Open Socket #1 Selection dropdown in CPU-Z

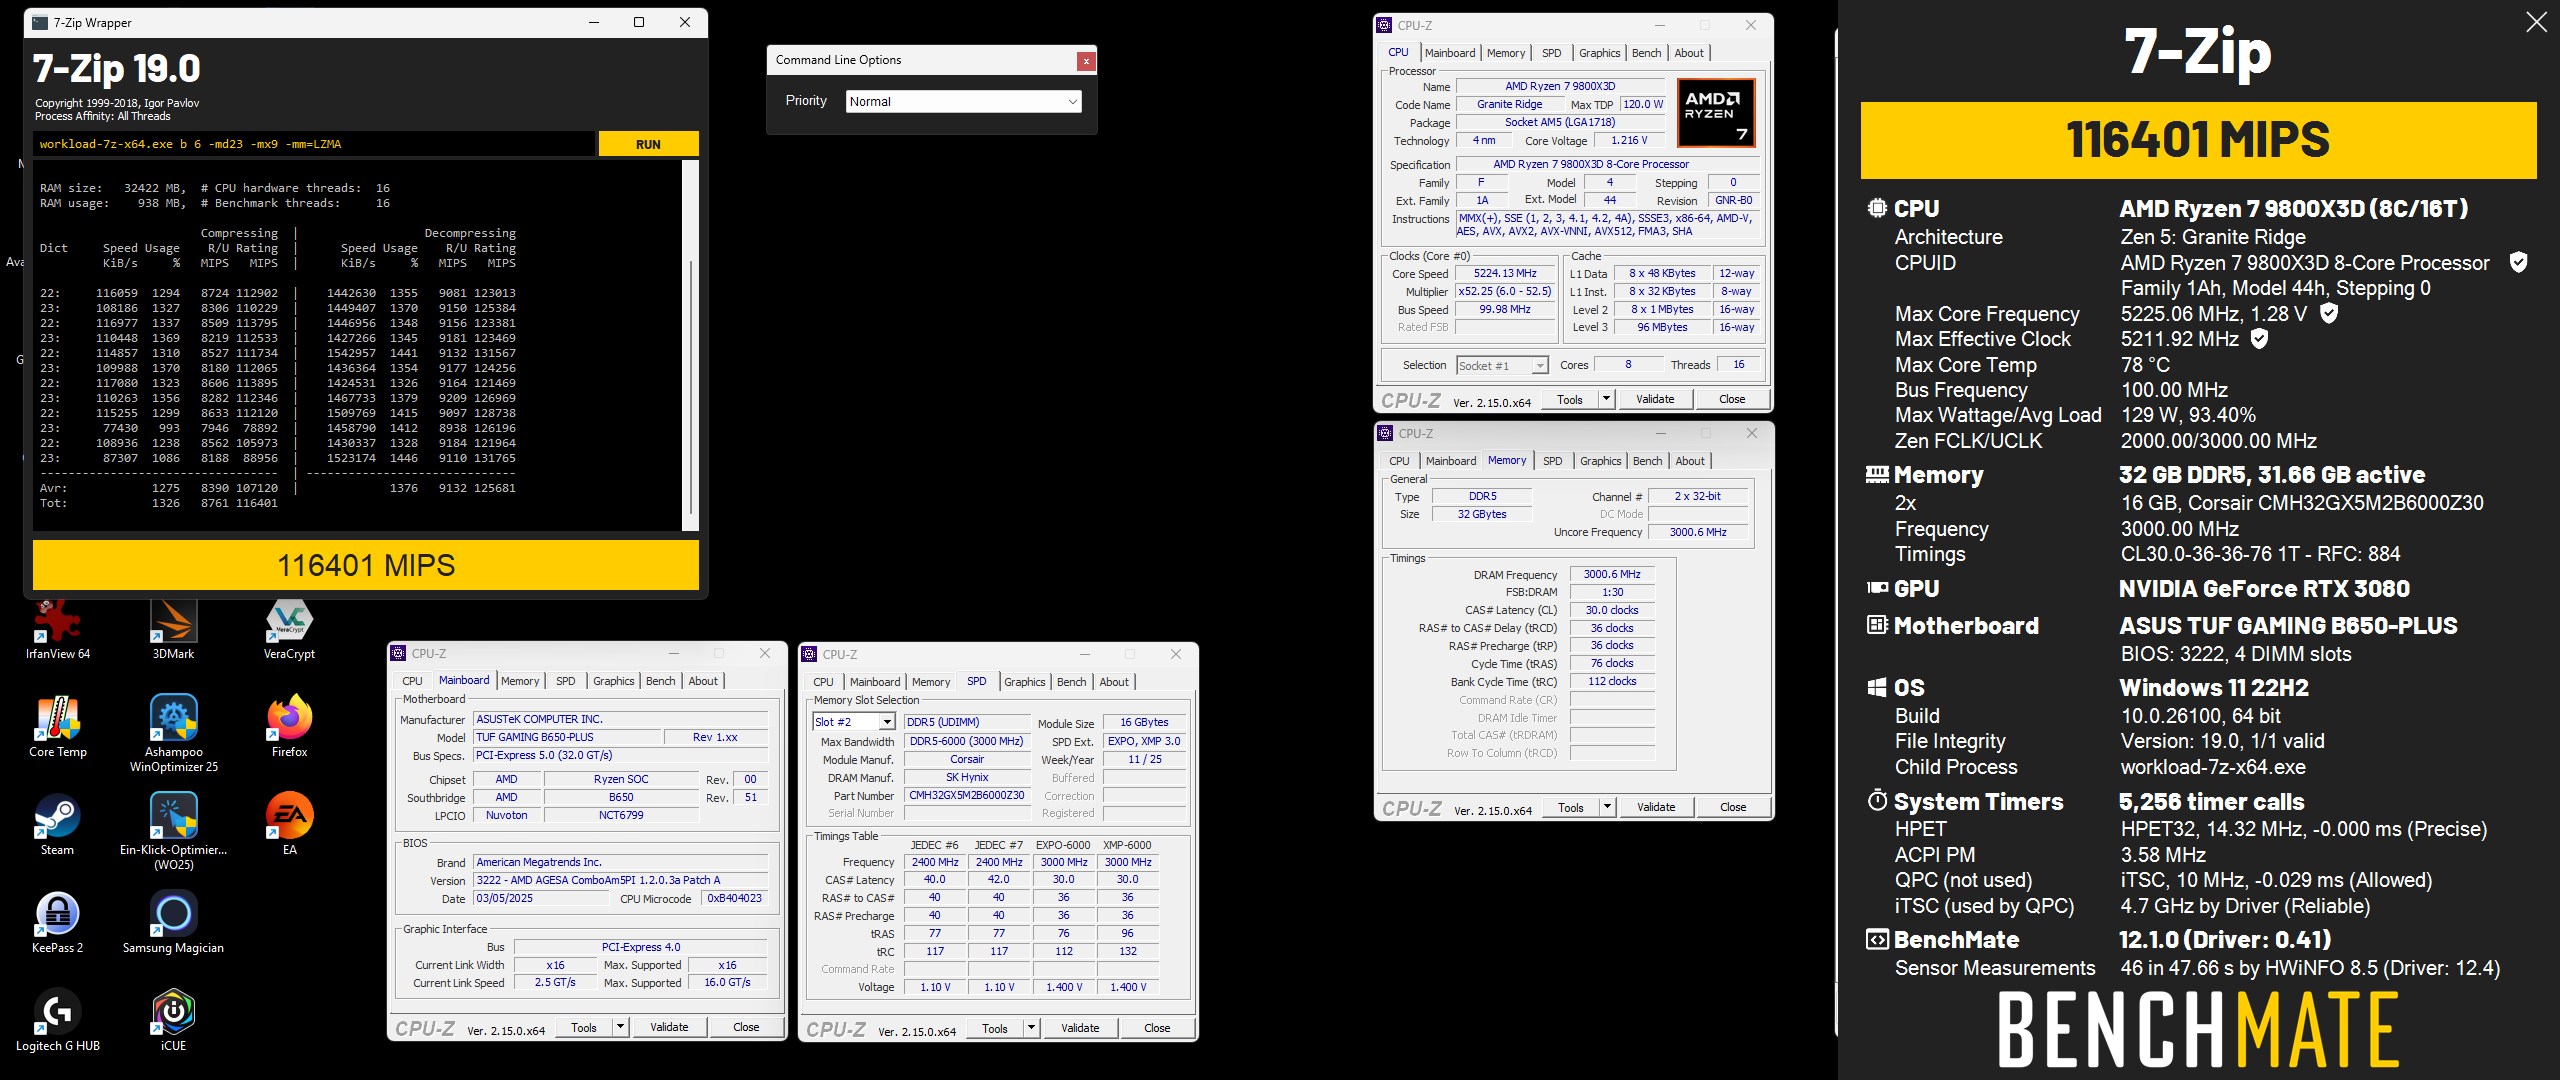(x=1502, y=365)
